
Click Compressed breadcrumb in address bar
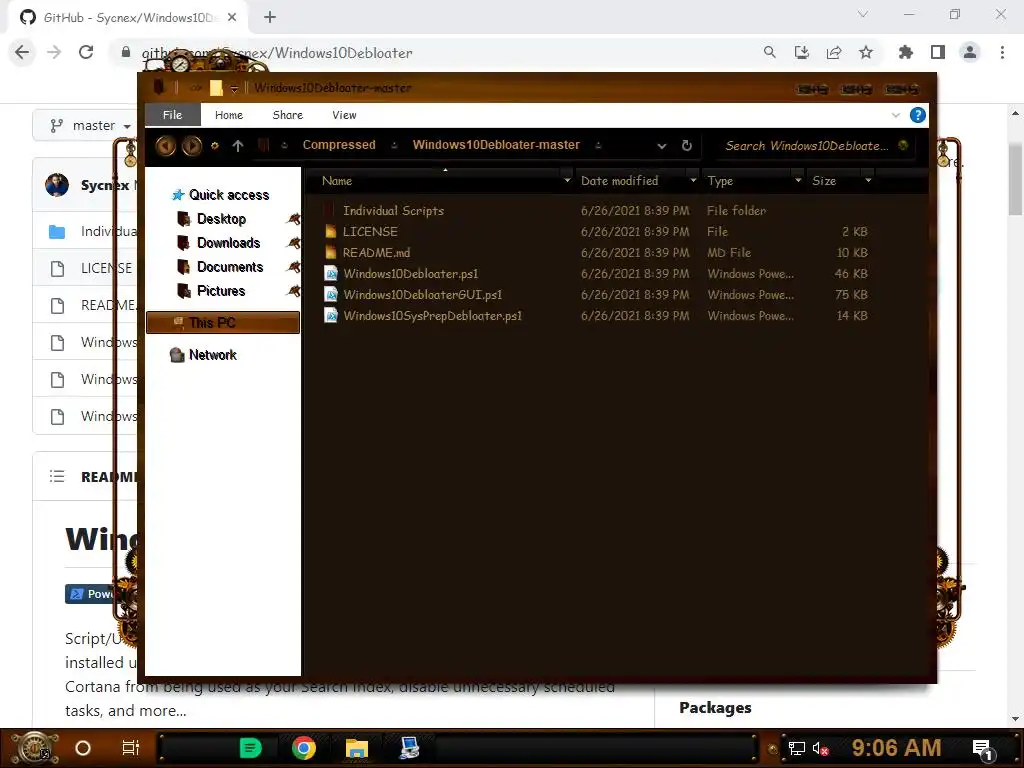coord(339,145)
